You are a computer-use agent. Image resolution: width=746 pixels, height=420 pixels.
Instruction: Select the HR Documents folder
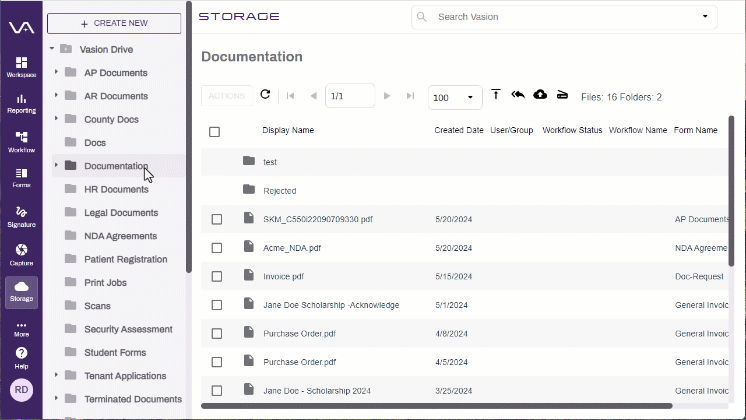coord(116,189)
